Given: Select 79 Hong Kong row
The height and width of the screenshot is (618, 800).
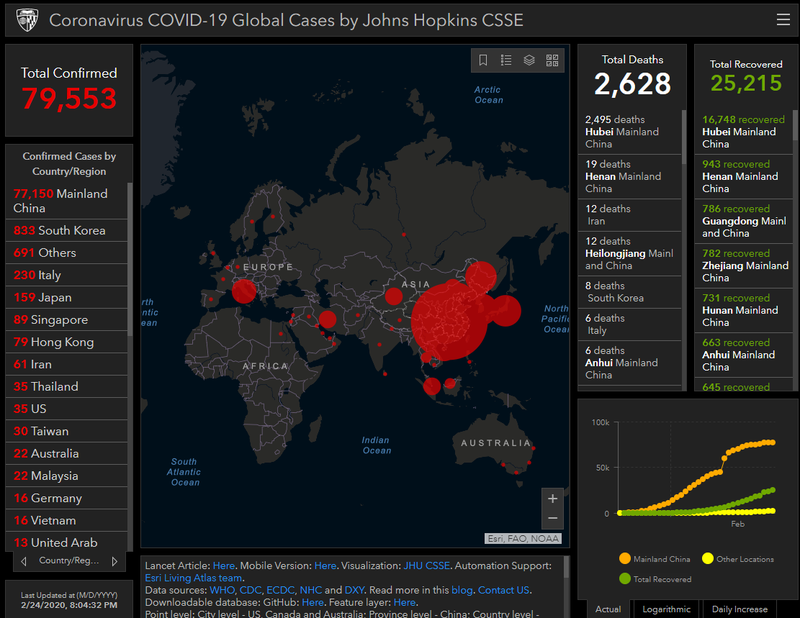Looking at the screenshot, I should click(x=66, y=342).
